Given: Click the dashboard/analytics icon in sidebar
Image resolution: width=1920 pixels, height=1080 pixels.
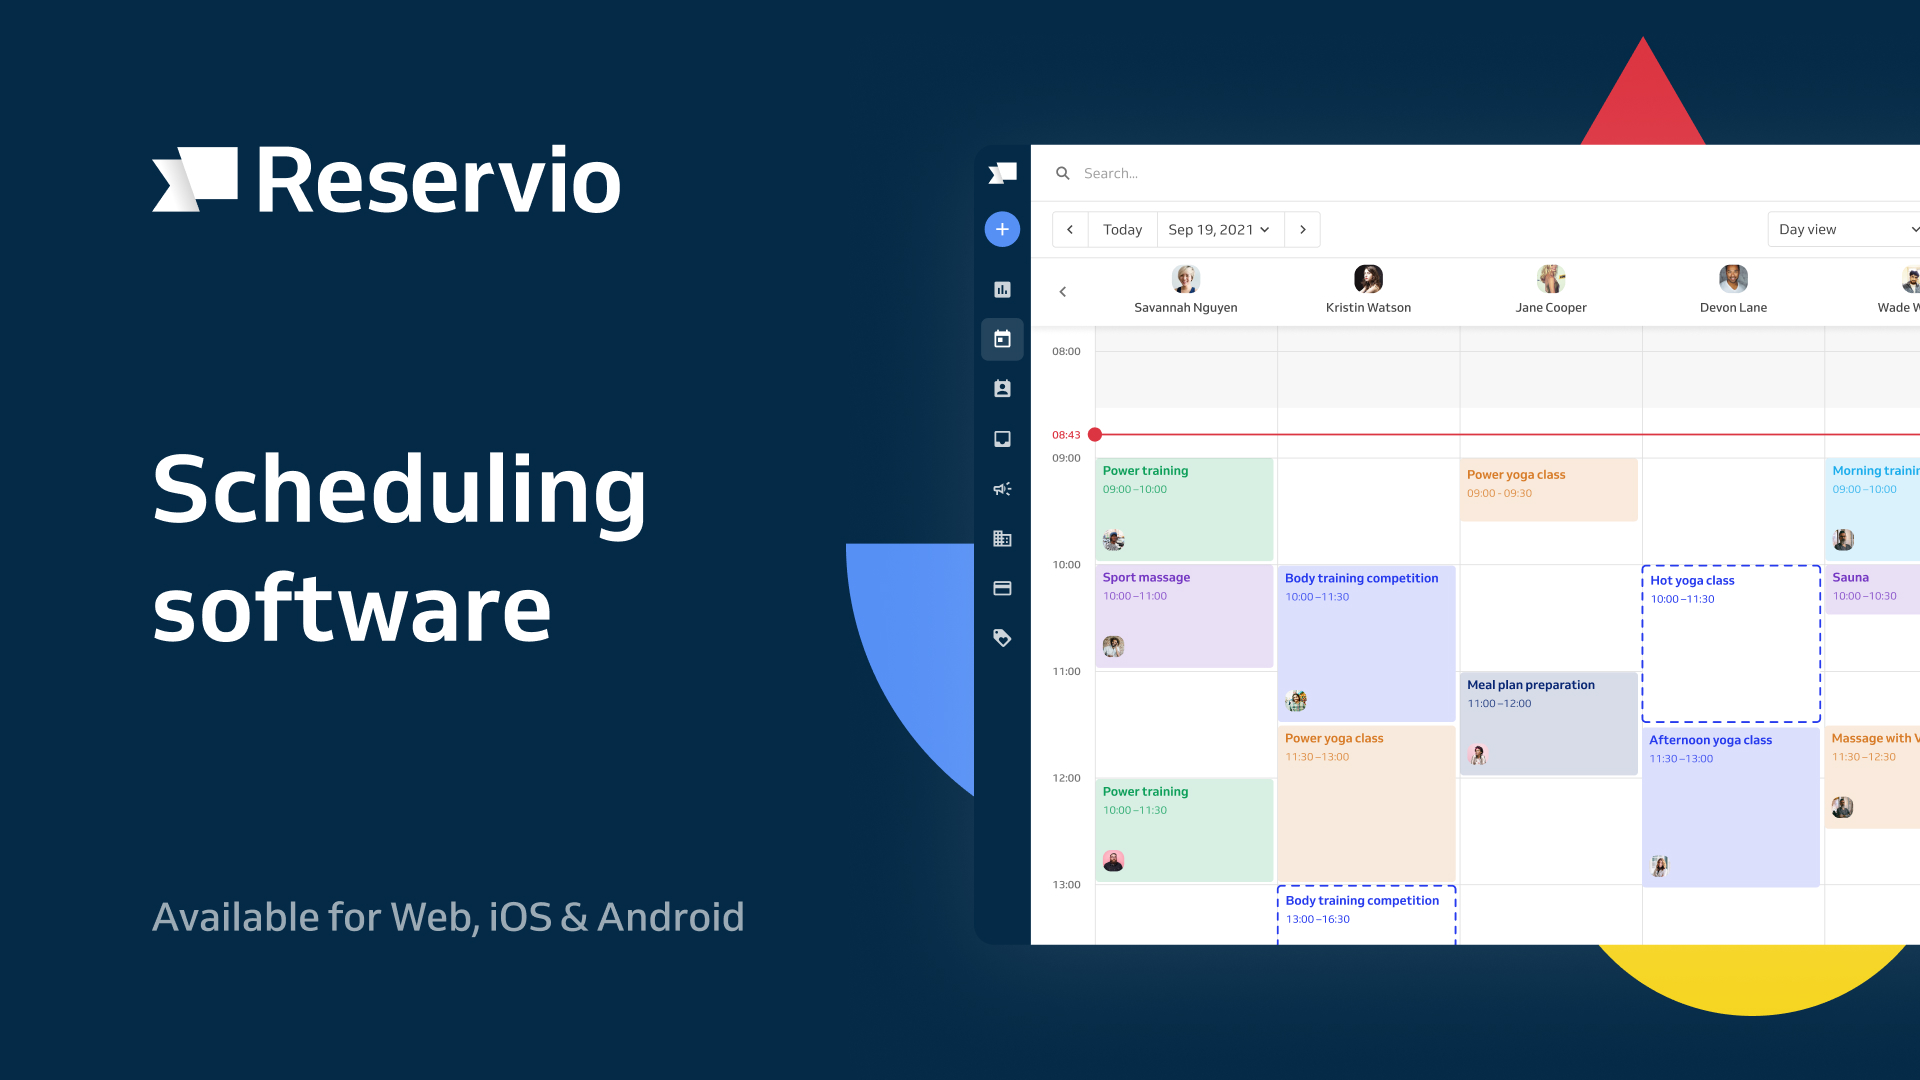Looking at the screenshot, I should click(x=1002, y=289).
